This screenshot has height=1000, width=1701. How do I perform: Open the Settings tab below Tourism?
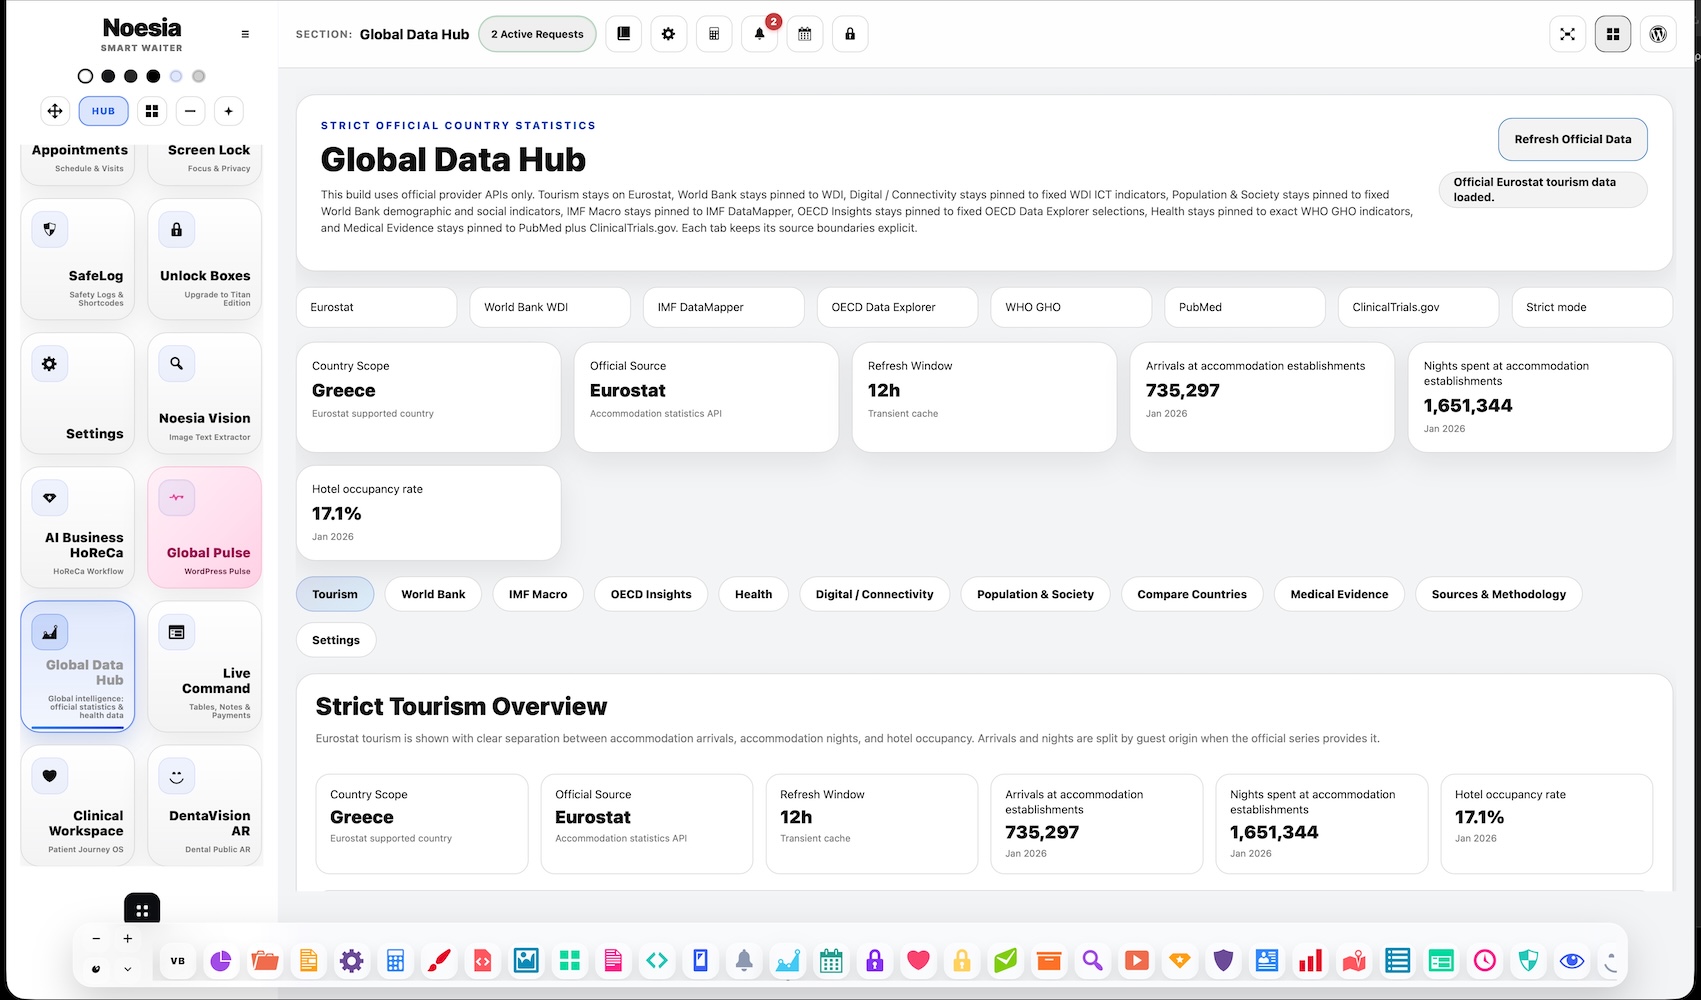pyautogui.click(x=336, y=640)
